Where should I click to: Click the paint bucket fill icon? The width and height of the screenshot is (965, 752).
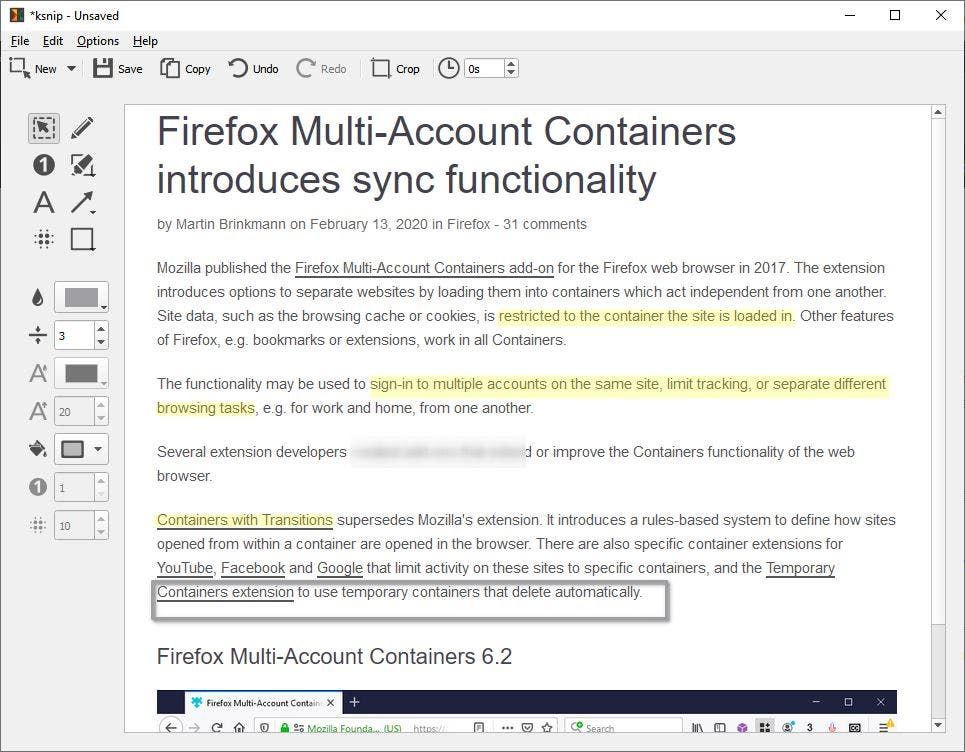[x=38, y=449]
